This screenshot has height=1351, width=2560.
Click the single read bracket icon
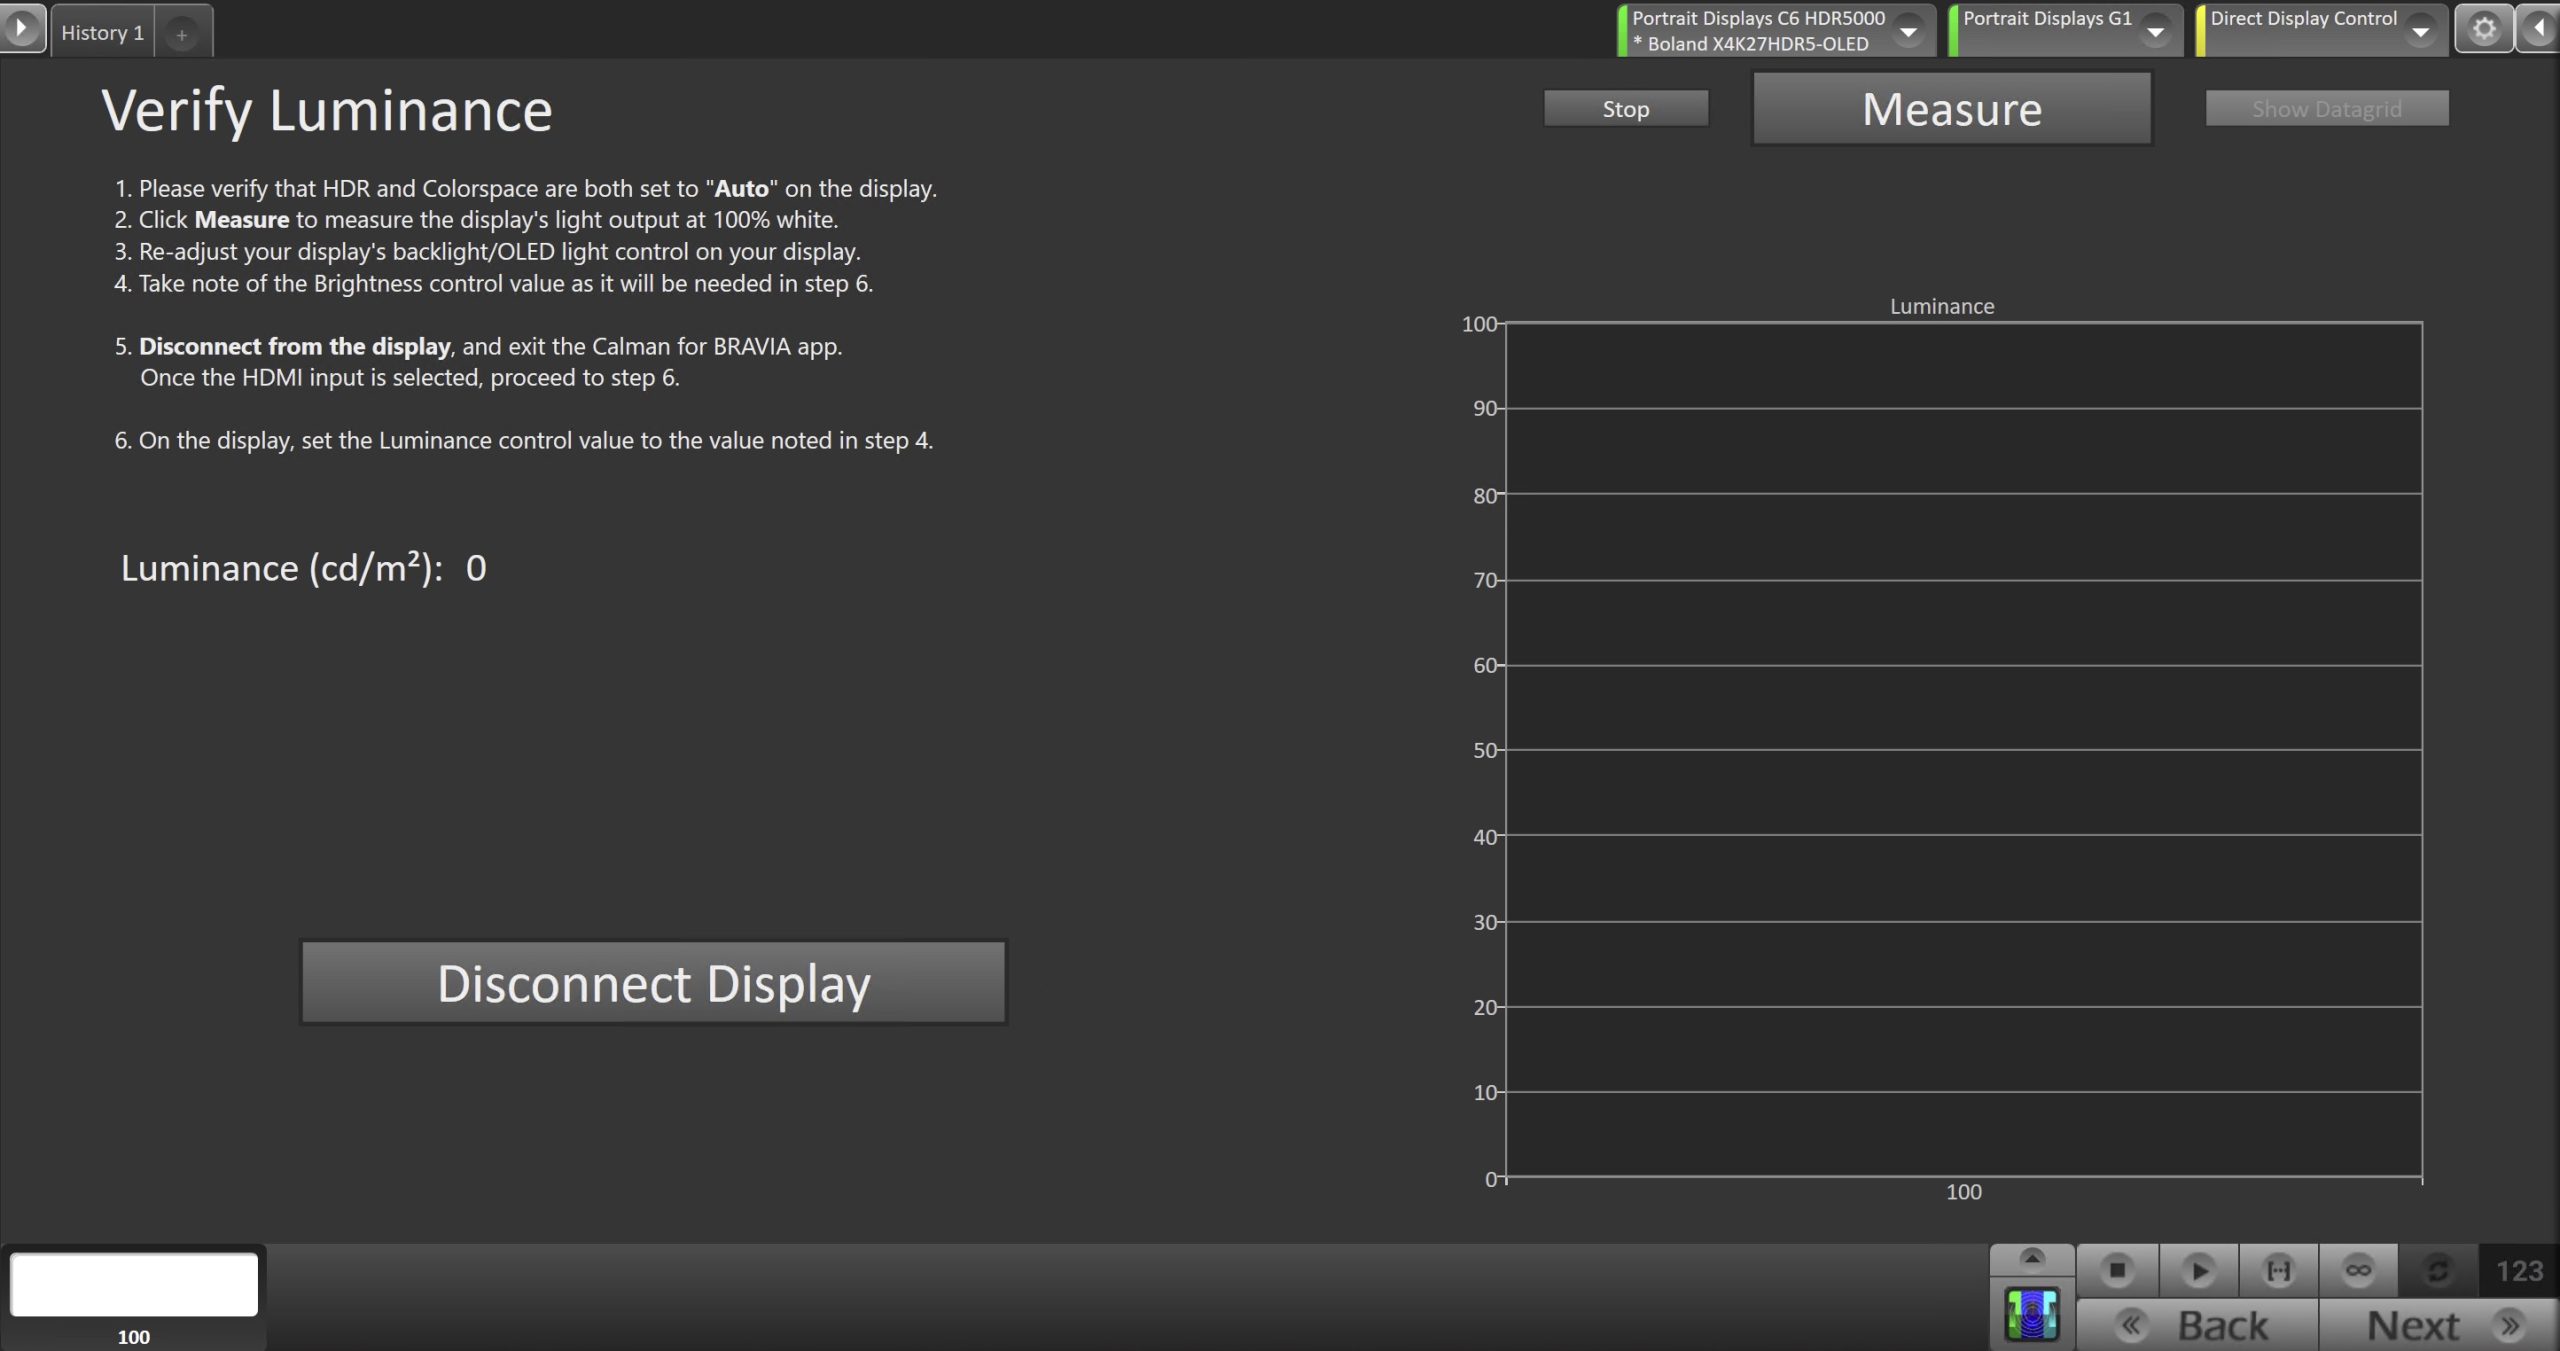(x=2278, y=1270)
